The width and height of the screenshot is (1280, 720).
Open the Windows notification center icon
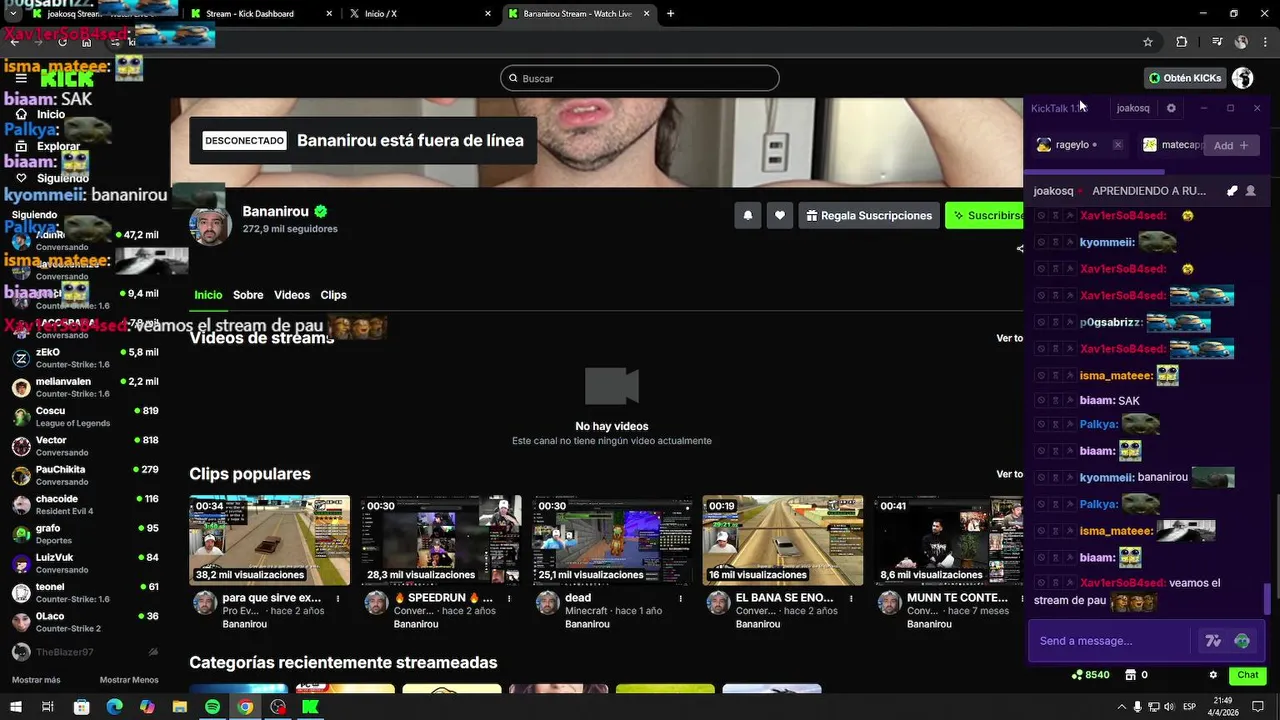[x=1258, y=707]
